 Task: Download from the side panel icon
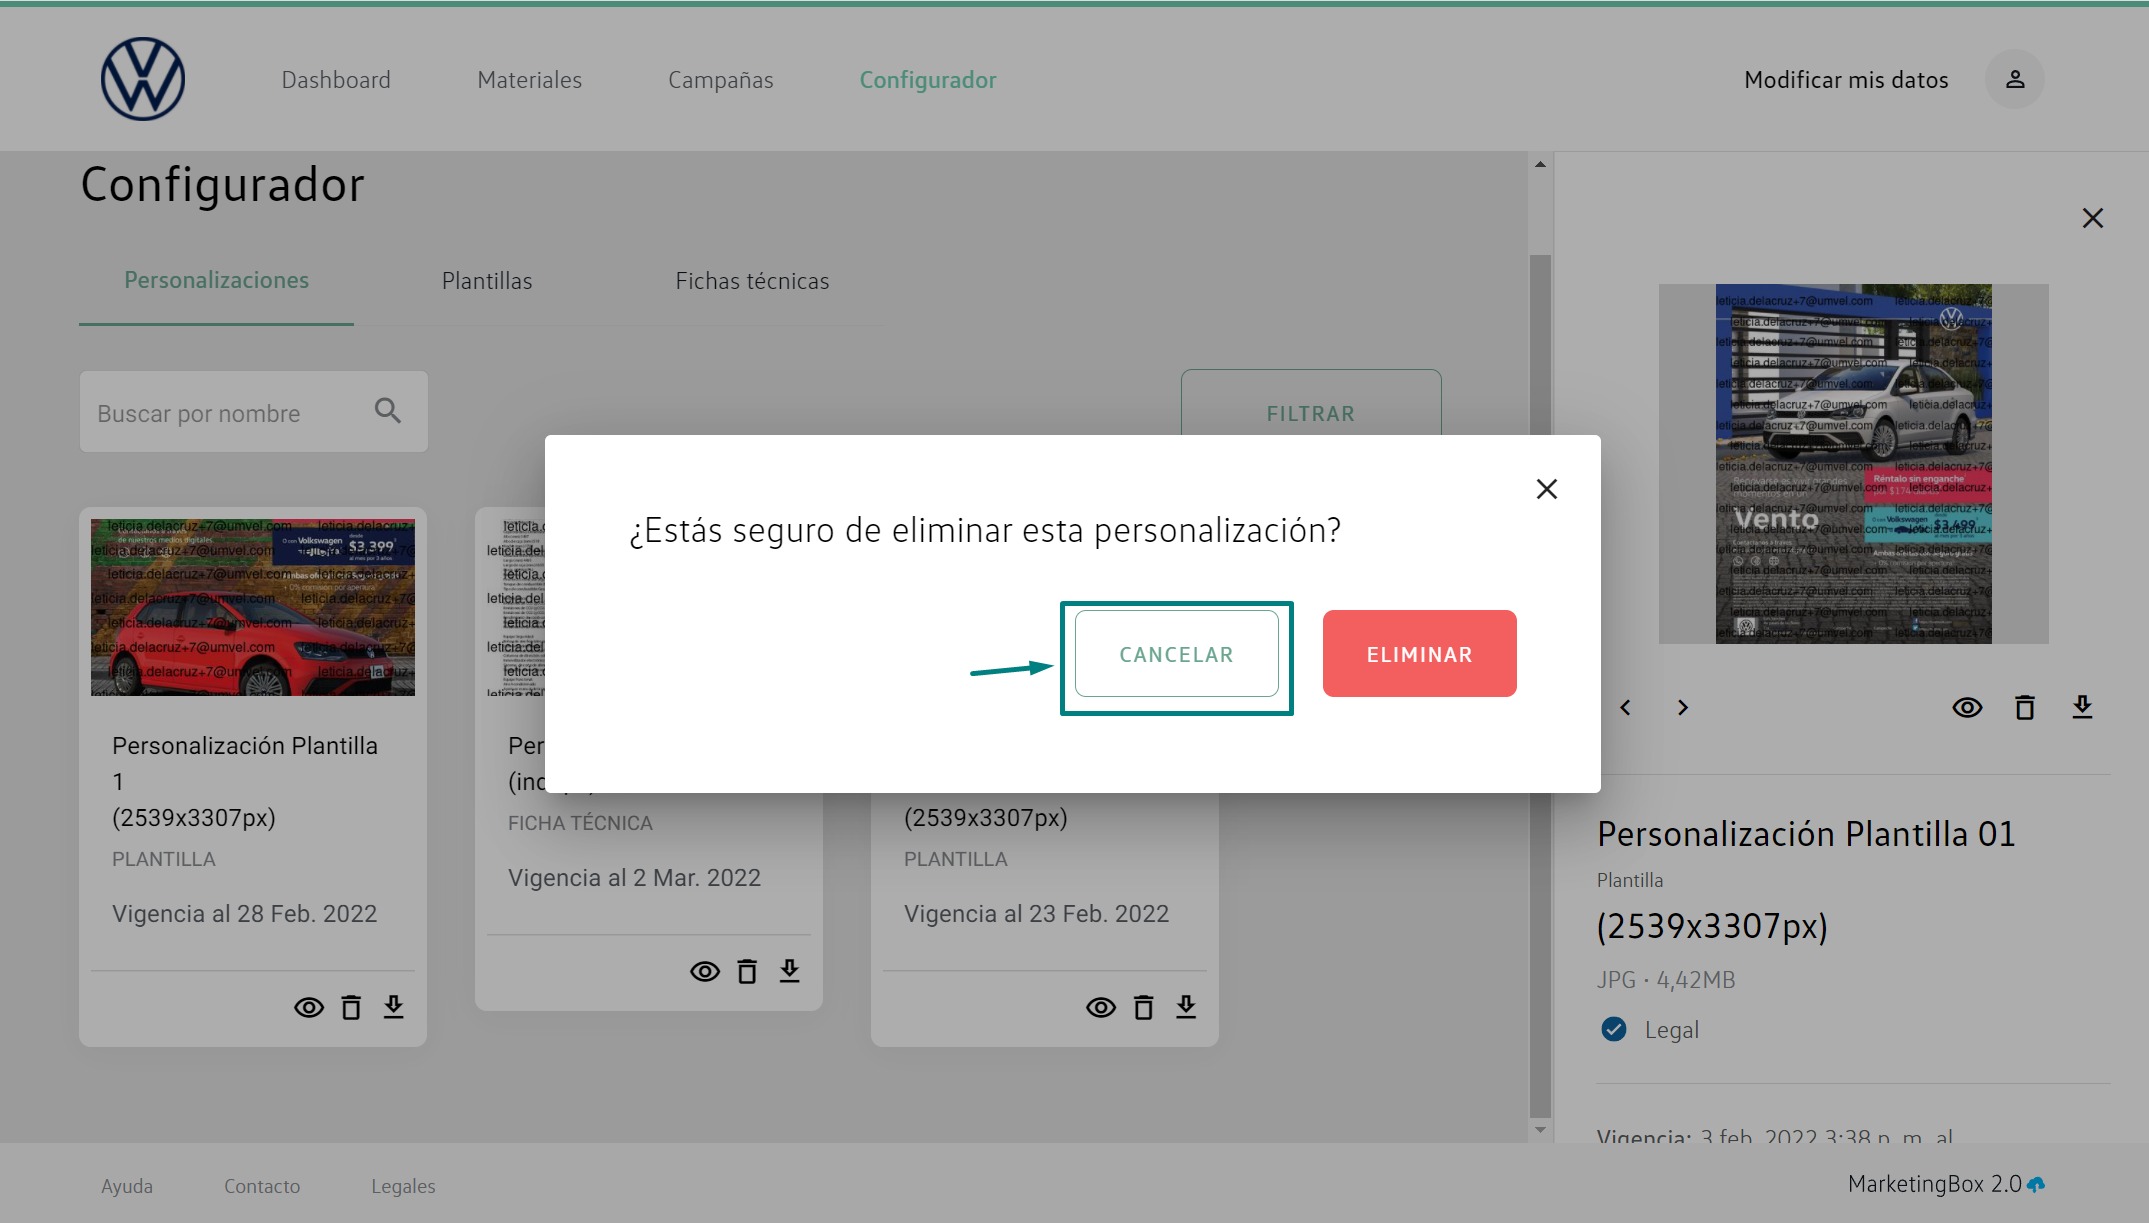coord(2082,708)
